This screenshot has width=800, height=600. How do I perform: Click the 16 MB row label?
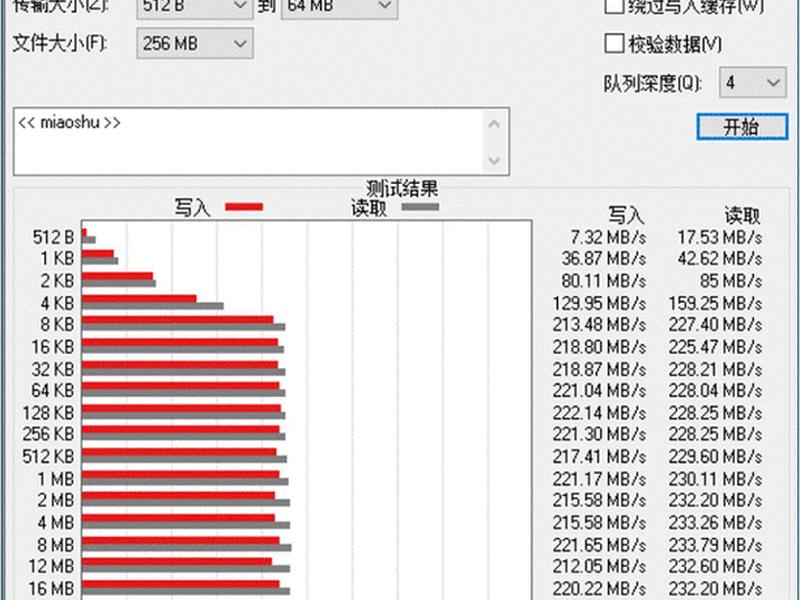[51, 589]
